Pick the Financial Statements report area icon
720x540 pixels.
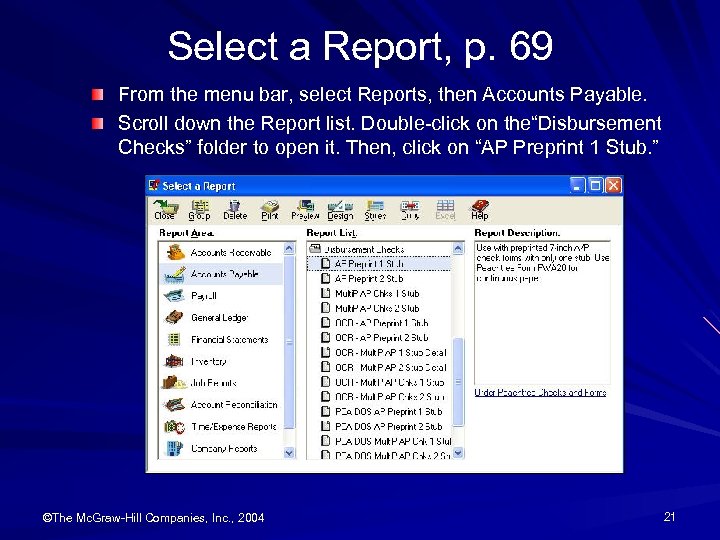point(174,339)
